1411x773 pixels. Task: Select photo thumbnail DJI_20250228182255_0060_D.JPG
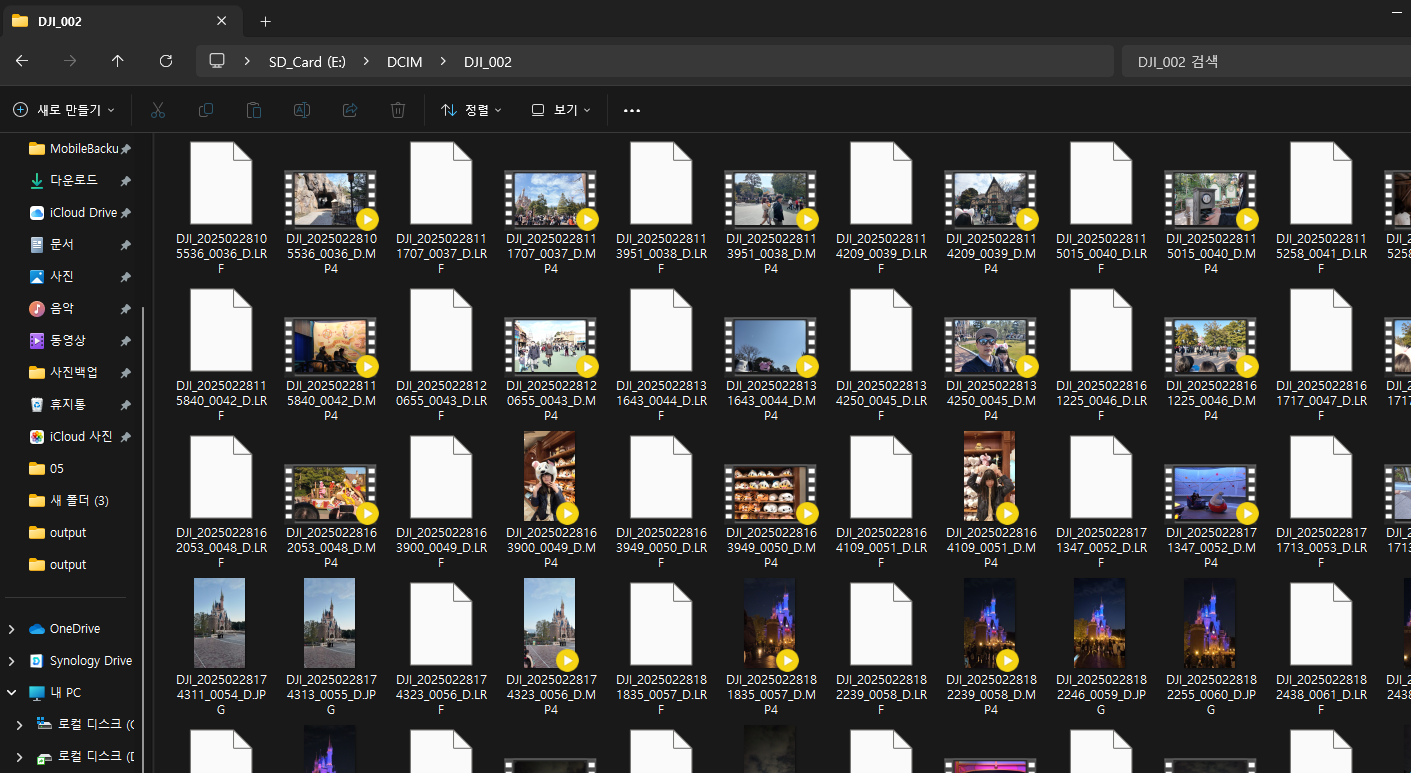1210,623
